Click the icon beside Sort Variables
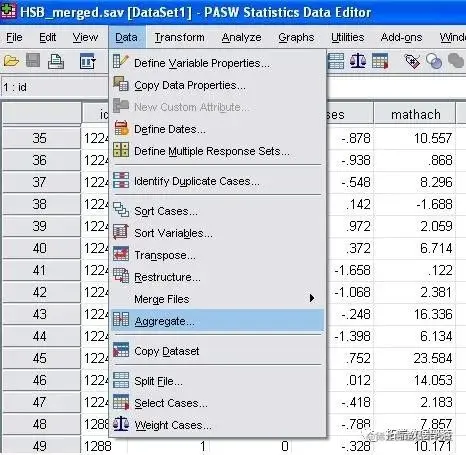Viewport: 466px width, 455px height. 121,232
